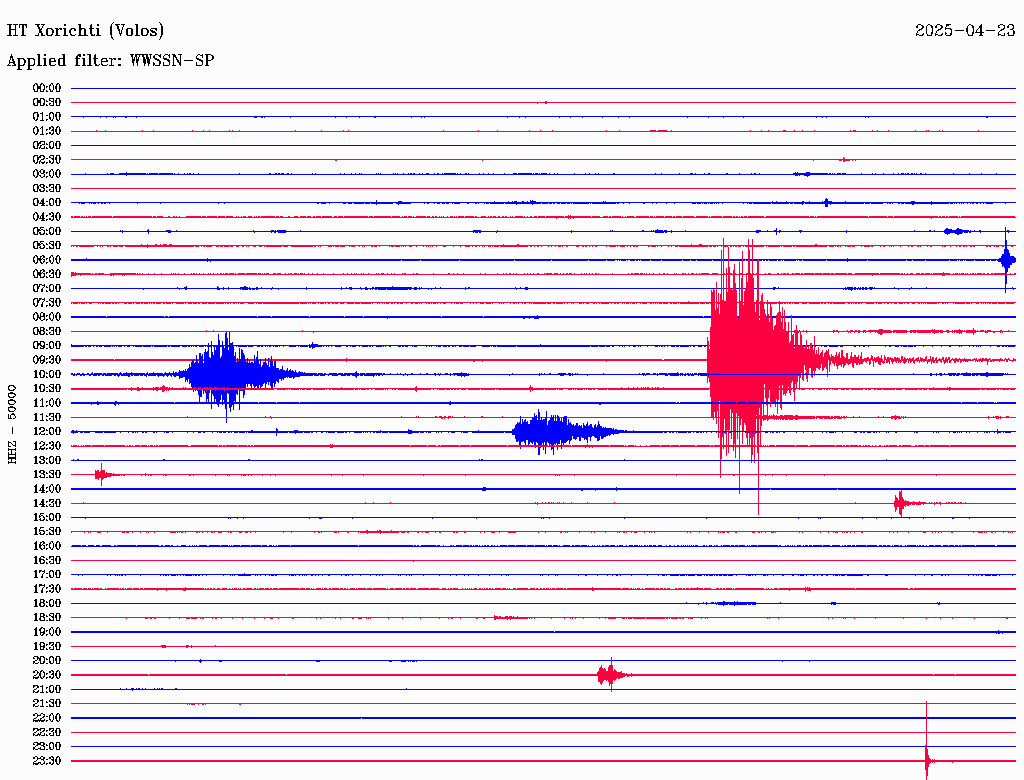This screenshot has height=780, width=1024.
Task: Select the 04:00 time label
Action: point(47,203)
